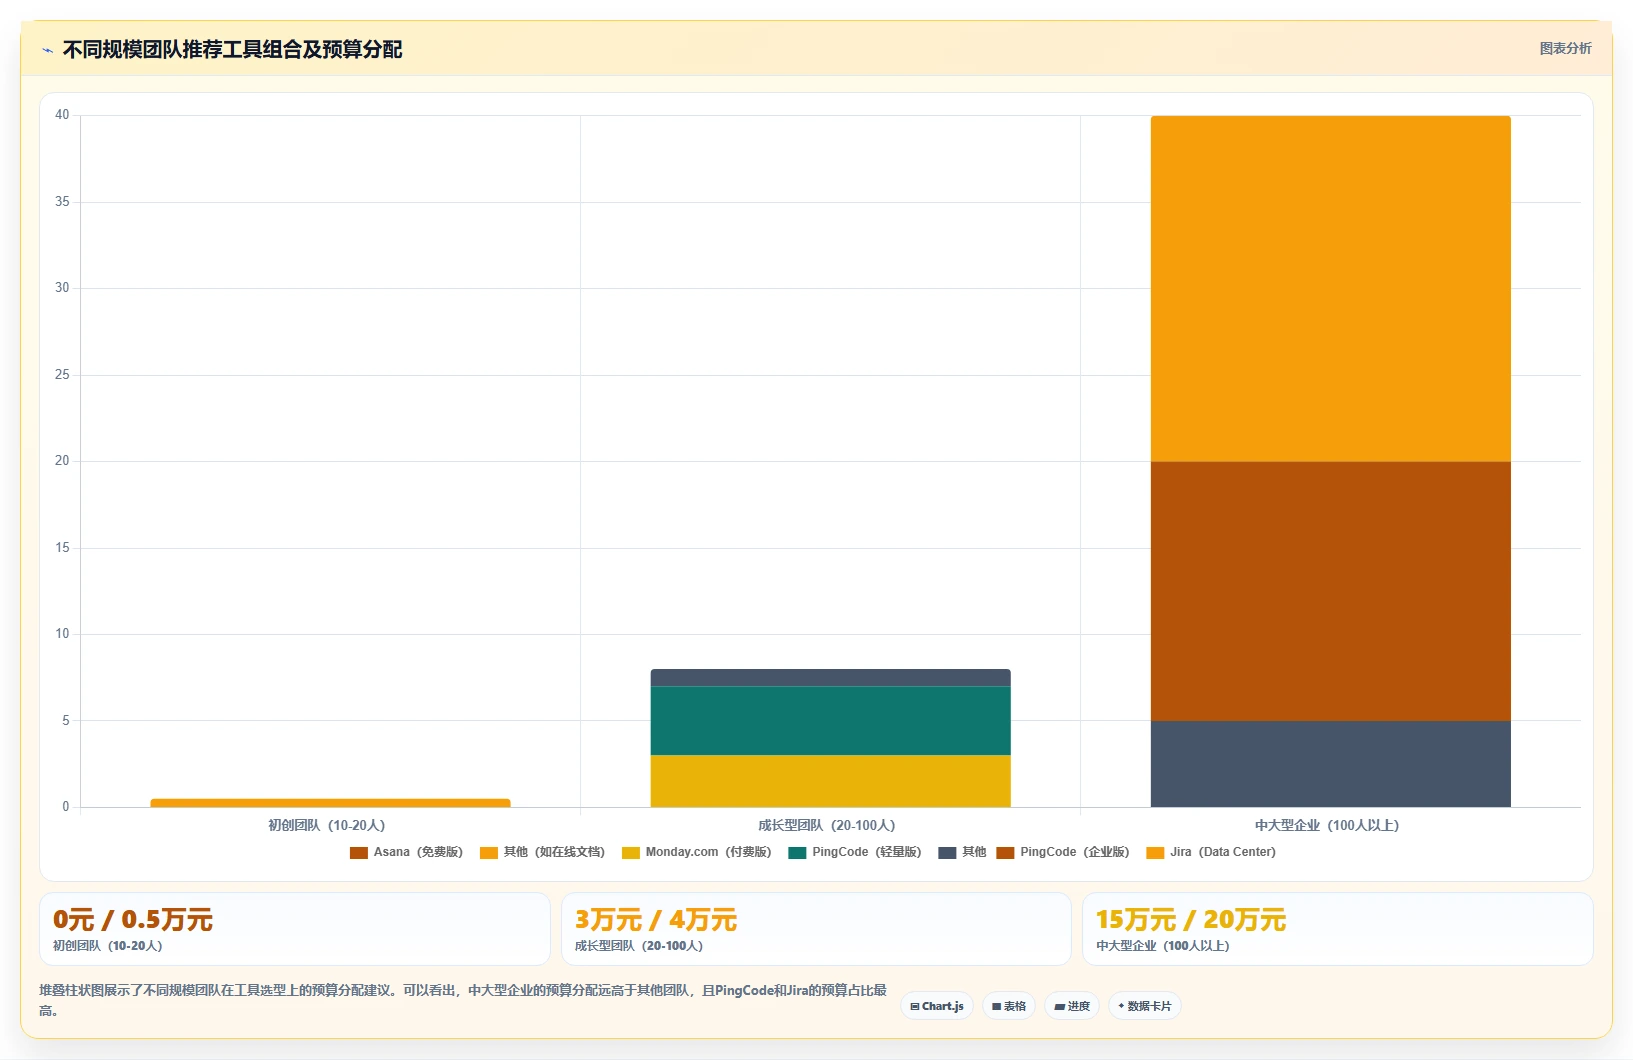Click the 成长型团队（20-100人）caption under 3万元 card
The height and width of the screenshot is (1060, 1633).
click(639, 946)
